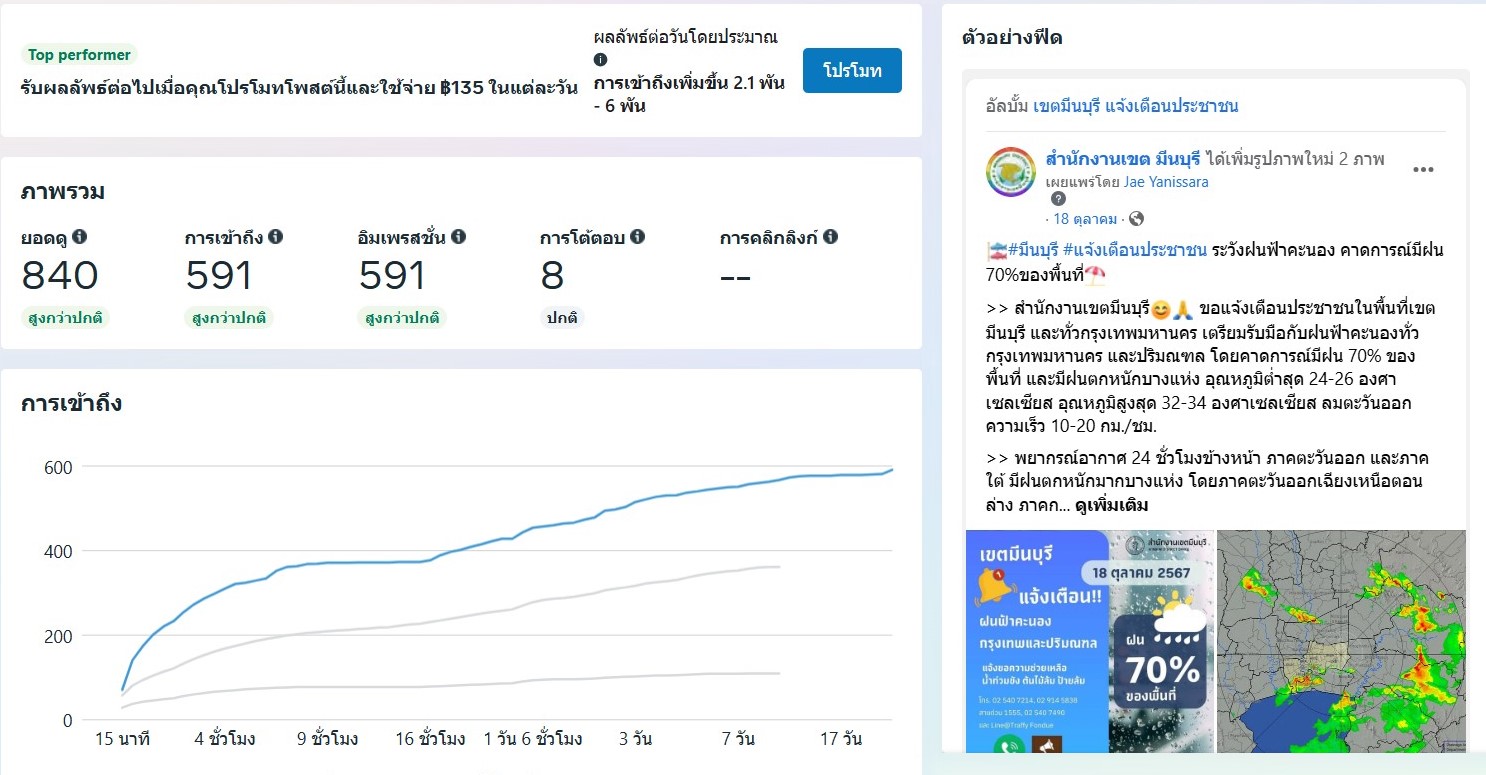Image resolution: width=1486 pixels, height=775 pixels.
Task: Click the 7 วัน marker on reach chart
Action: click(738, 740)
